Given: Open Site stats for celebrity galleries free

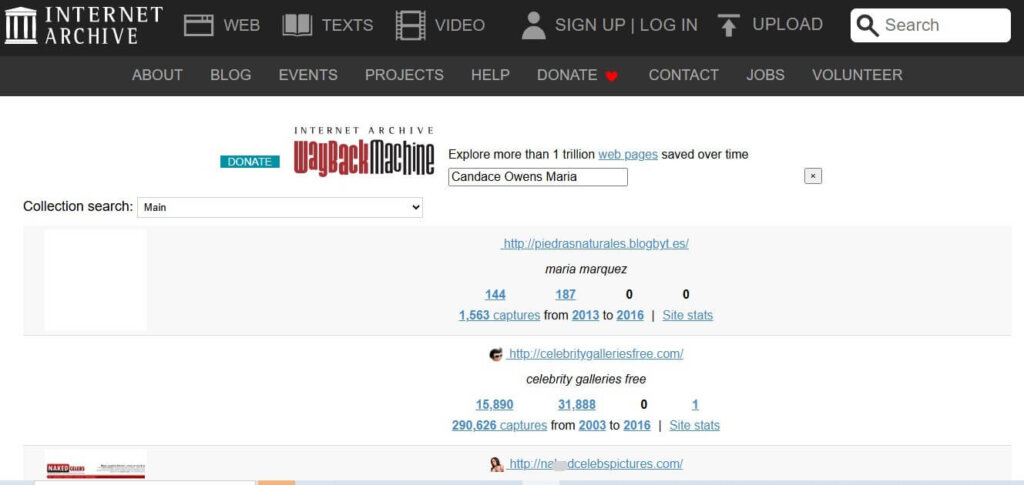Looking at the screenshot, I should [x=694, y=425].
